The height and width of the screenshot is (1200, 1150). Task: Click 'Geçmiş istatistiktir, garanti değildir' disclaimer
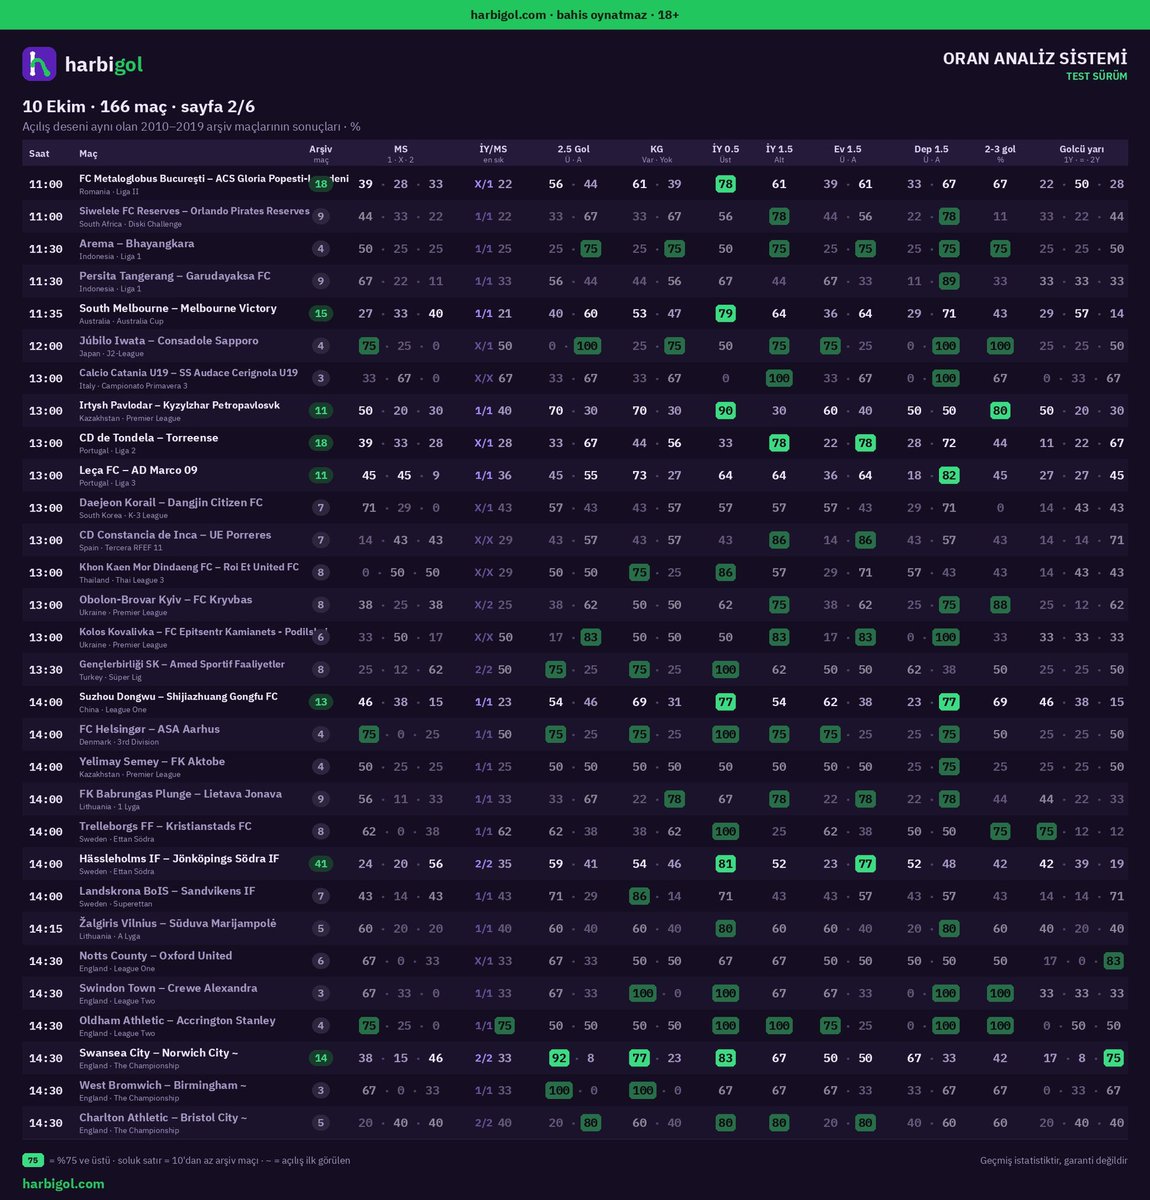point(1054,1161)
